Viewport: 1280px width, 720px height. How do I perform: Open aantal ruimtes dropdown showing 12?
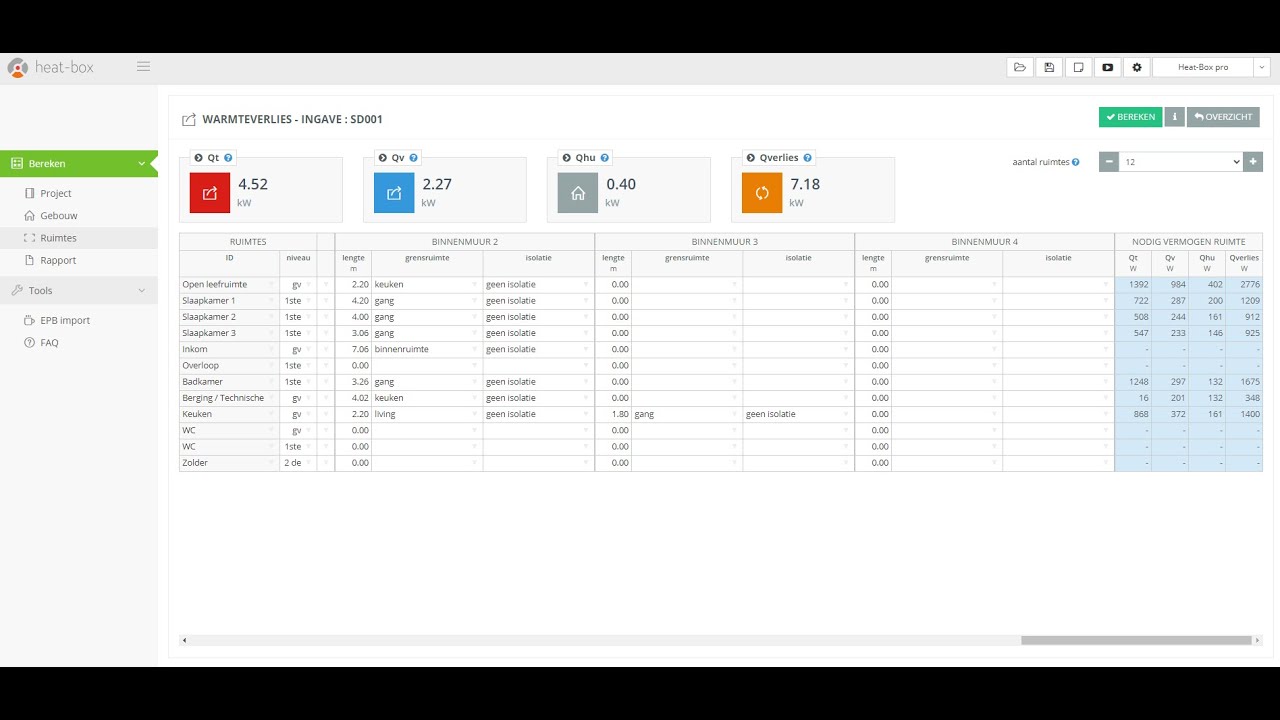1181,162
